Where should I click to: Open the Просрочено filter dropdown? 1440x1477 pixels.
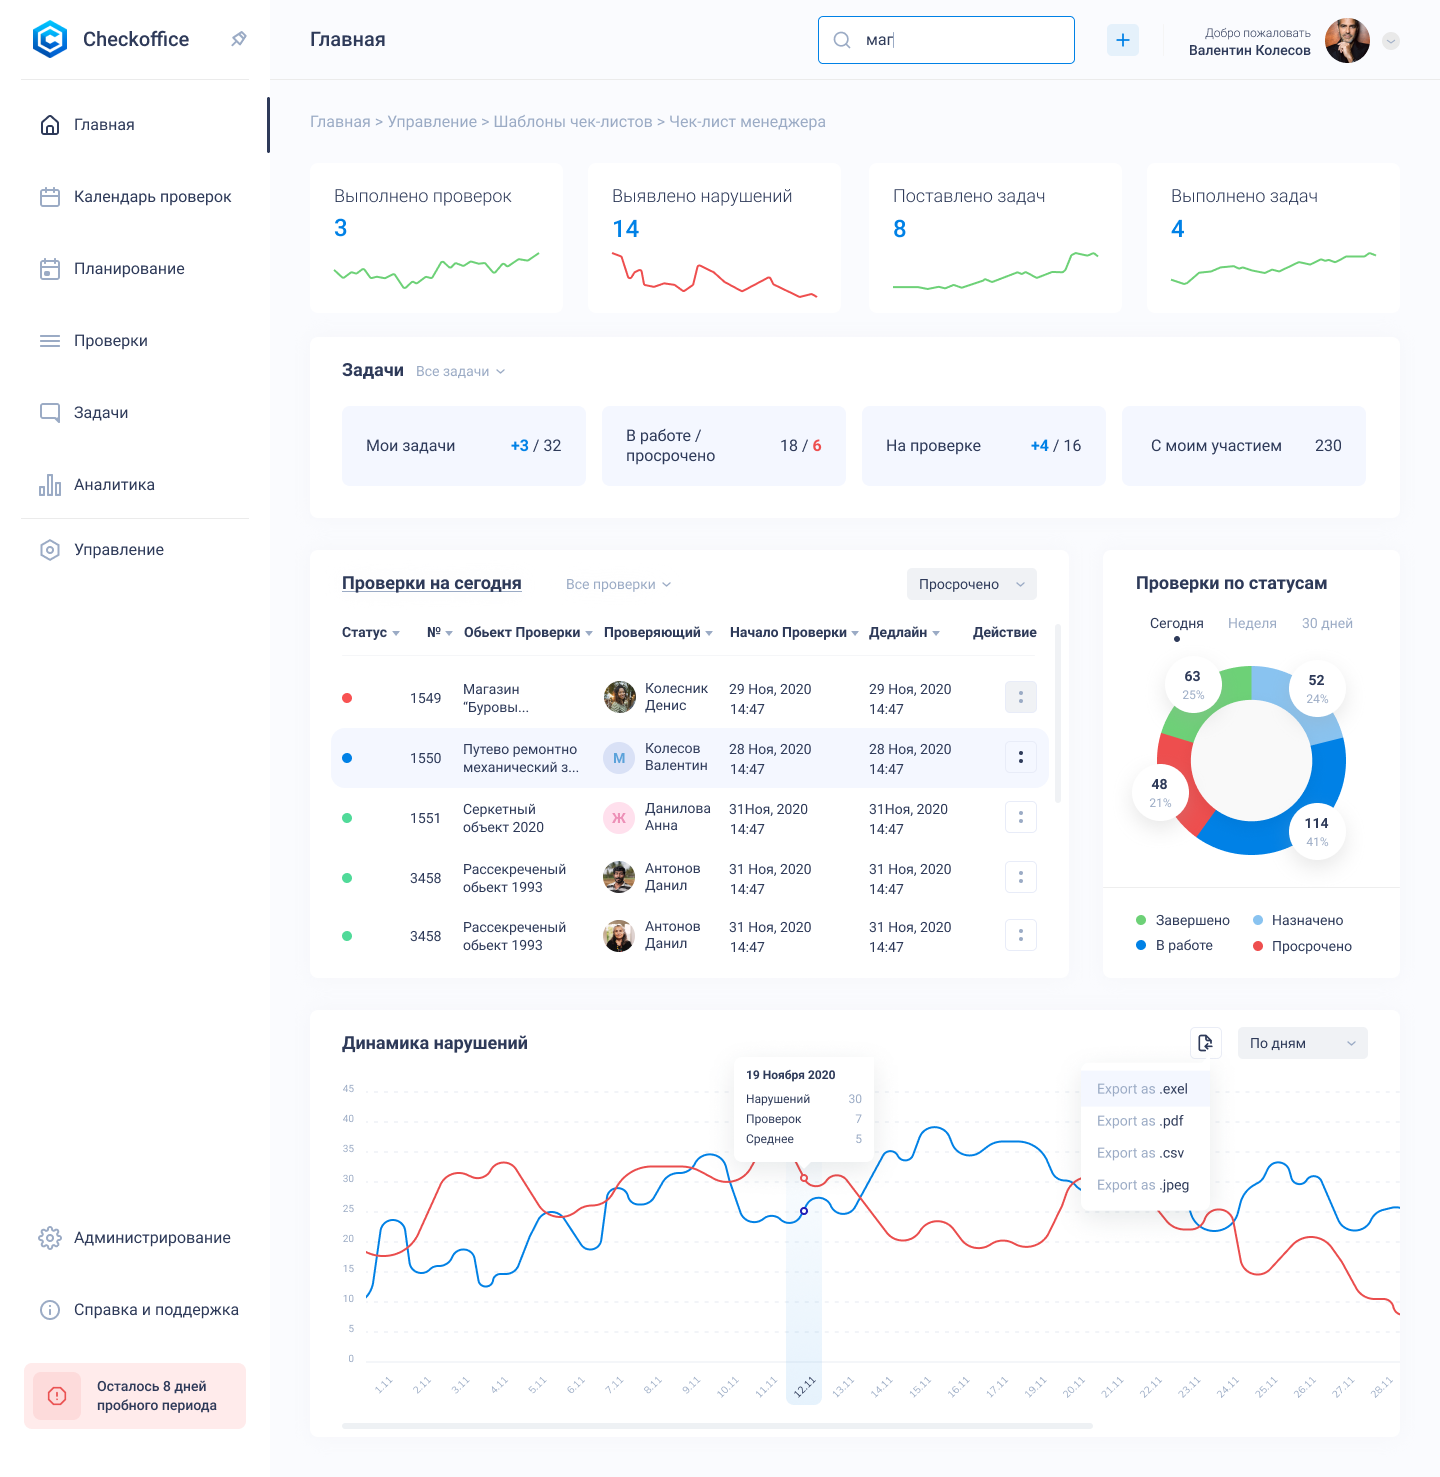971,584
